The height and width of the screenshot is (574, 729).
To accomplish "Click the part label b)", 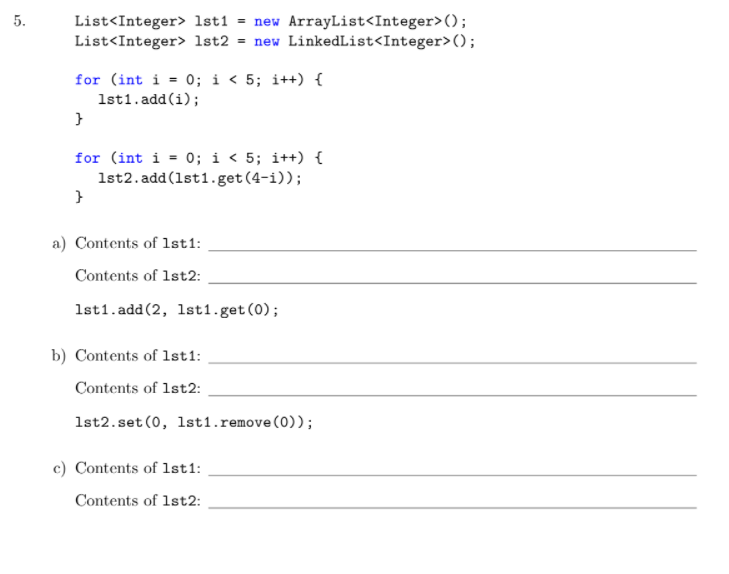I will pos(59,356).
